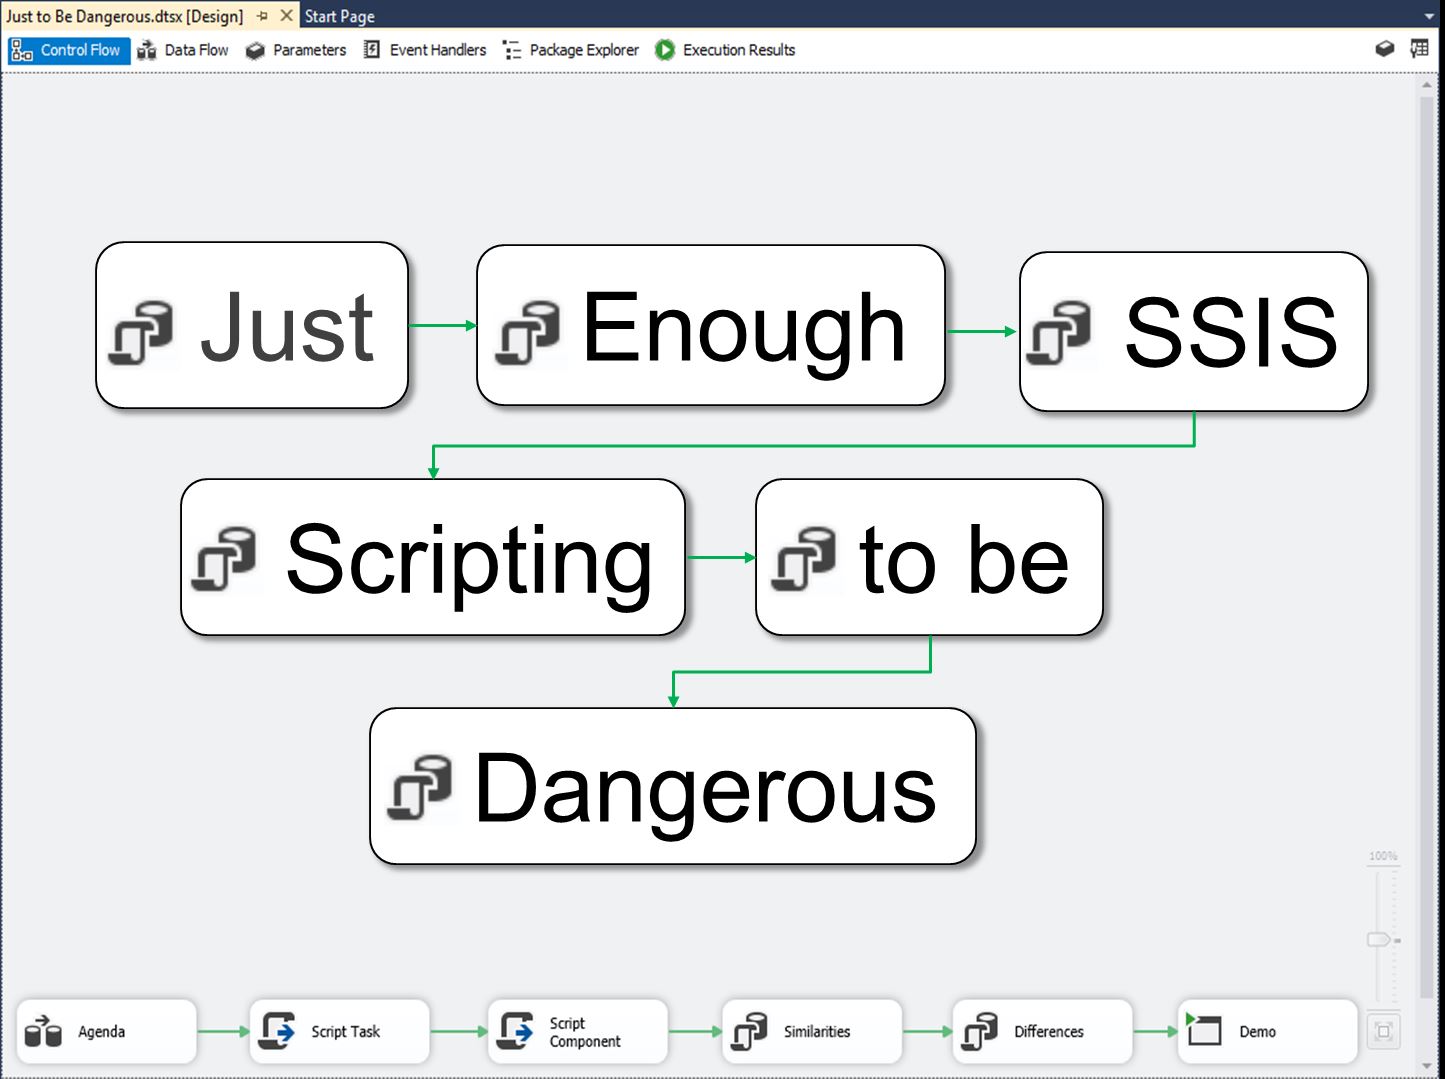1445x1079 pixels.
Task: Select the Dangerous task label
Action: pyautogui.click(x=706, y=792)
